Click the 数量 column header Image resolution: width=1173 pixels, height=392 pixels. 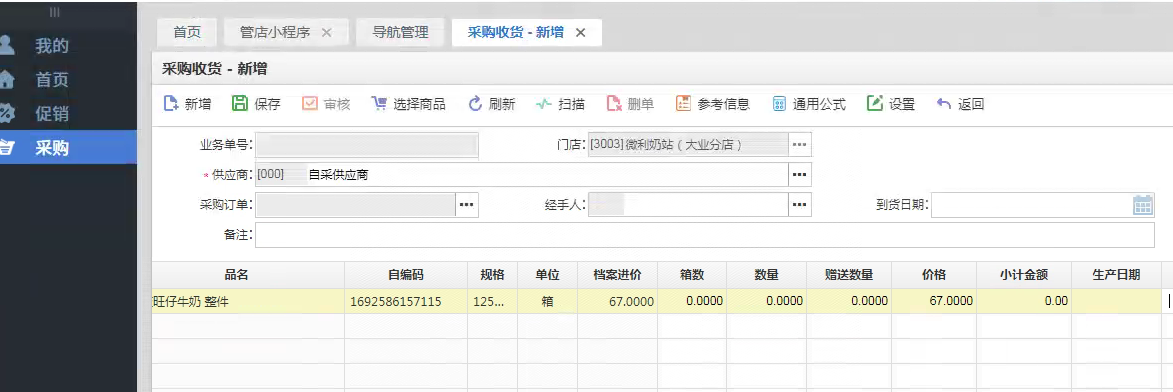767,275
